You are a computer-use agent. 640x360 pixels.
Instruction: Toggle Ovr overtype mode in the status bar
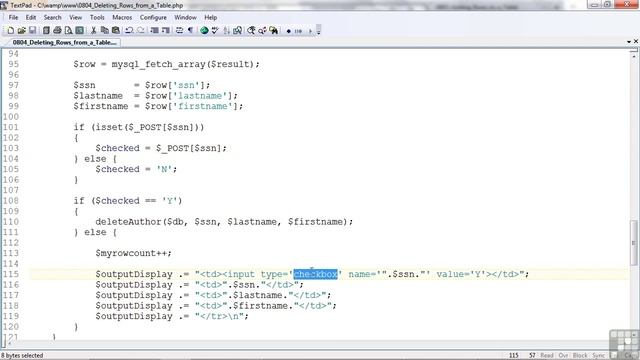pyautogui.click(x=563, y=356)
